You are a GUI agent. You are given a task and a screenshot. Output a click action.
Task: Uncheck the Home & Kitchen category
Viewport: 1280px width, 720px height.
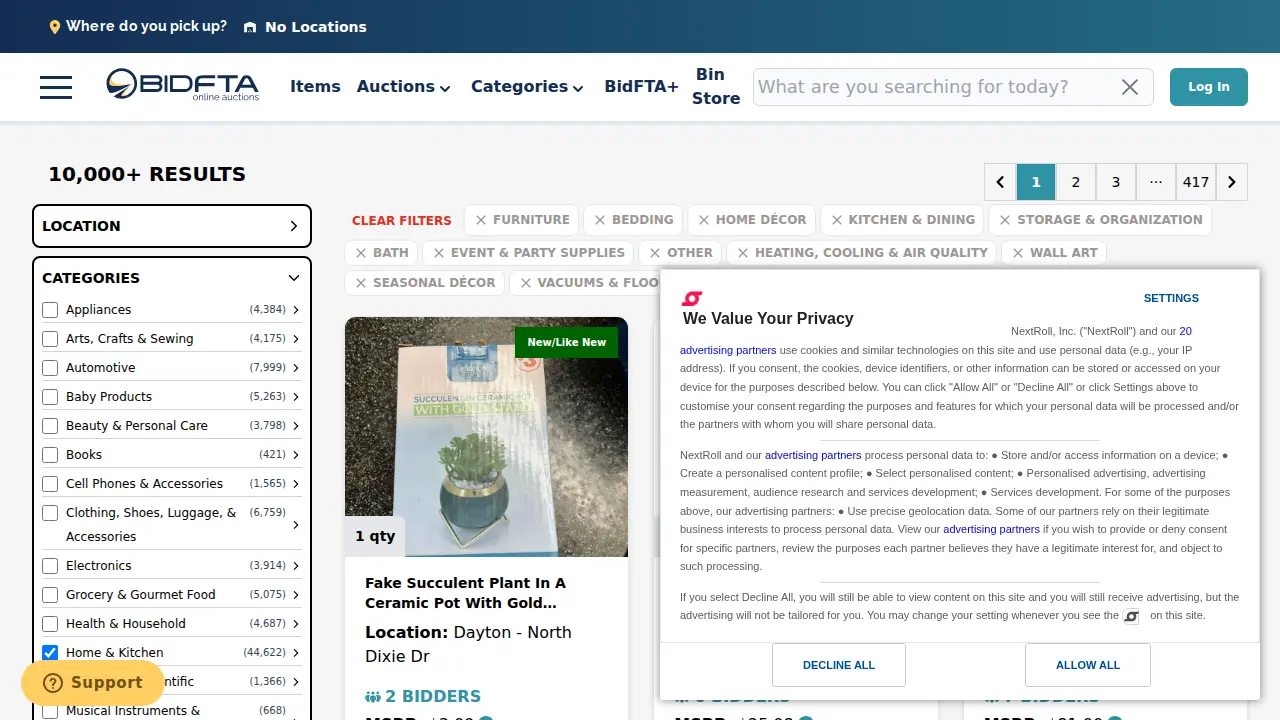click(x=50, y=653)
